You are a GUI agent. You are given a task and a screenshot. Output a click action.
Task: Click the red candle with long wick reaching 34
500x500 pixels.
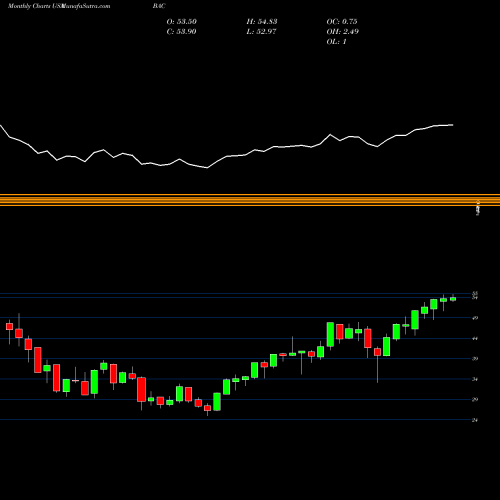coord(377,352)
